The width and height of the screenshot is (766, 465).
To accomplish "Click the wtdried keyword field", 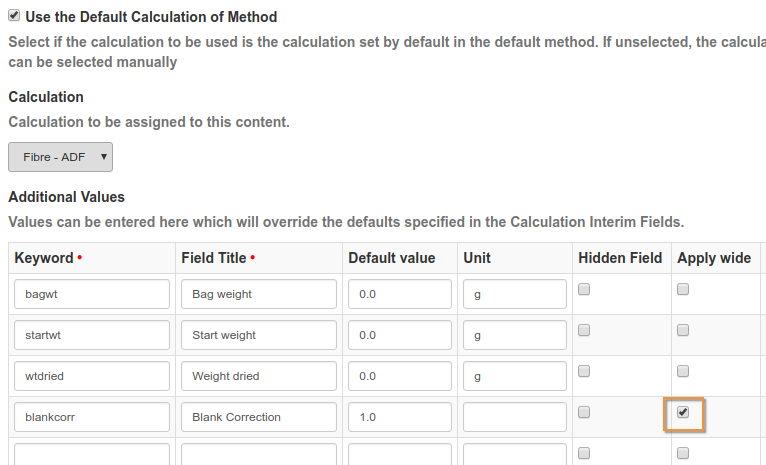I will coord(92,376).
